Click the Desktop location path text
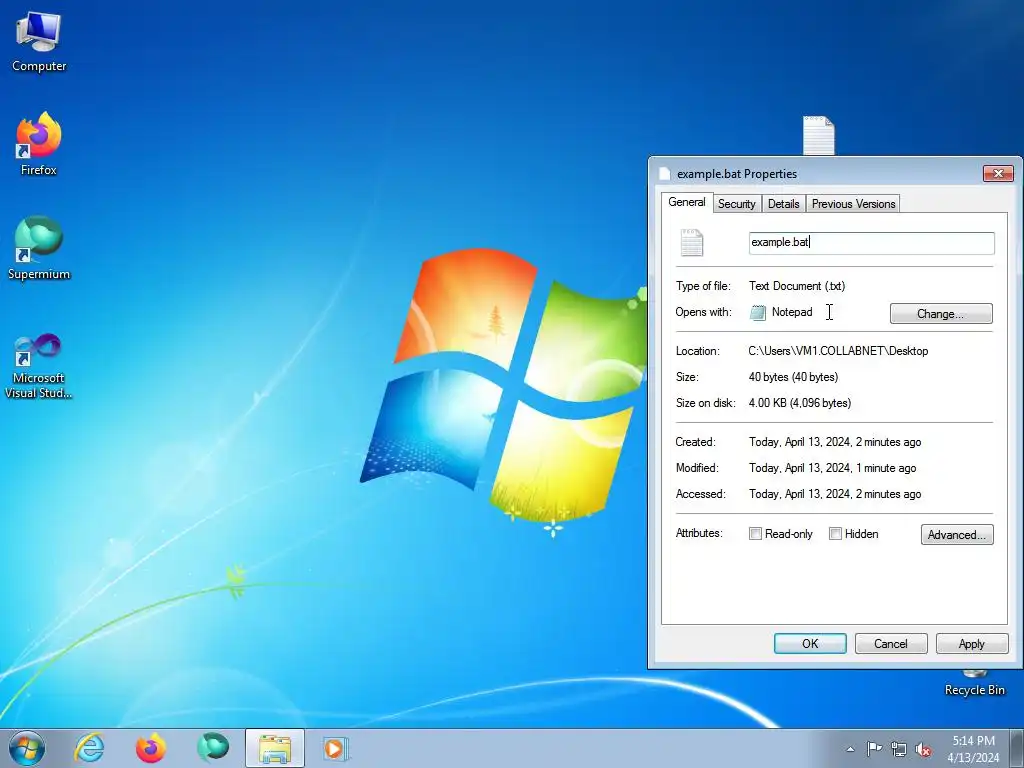Image resolution: width=1024 pixels, height=768 pixels. 839,351
